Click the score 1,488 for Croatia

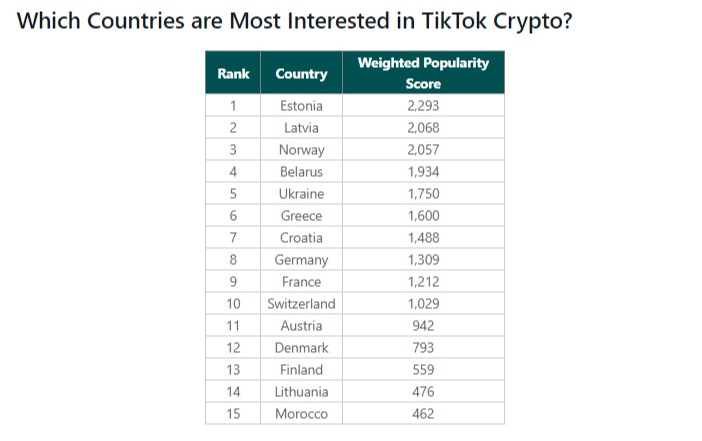pos(423,237)
